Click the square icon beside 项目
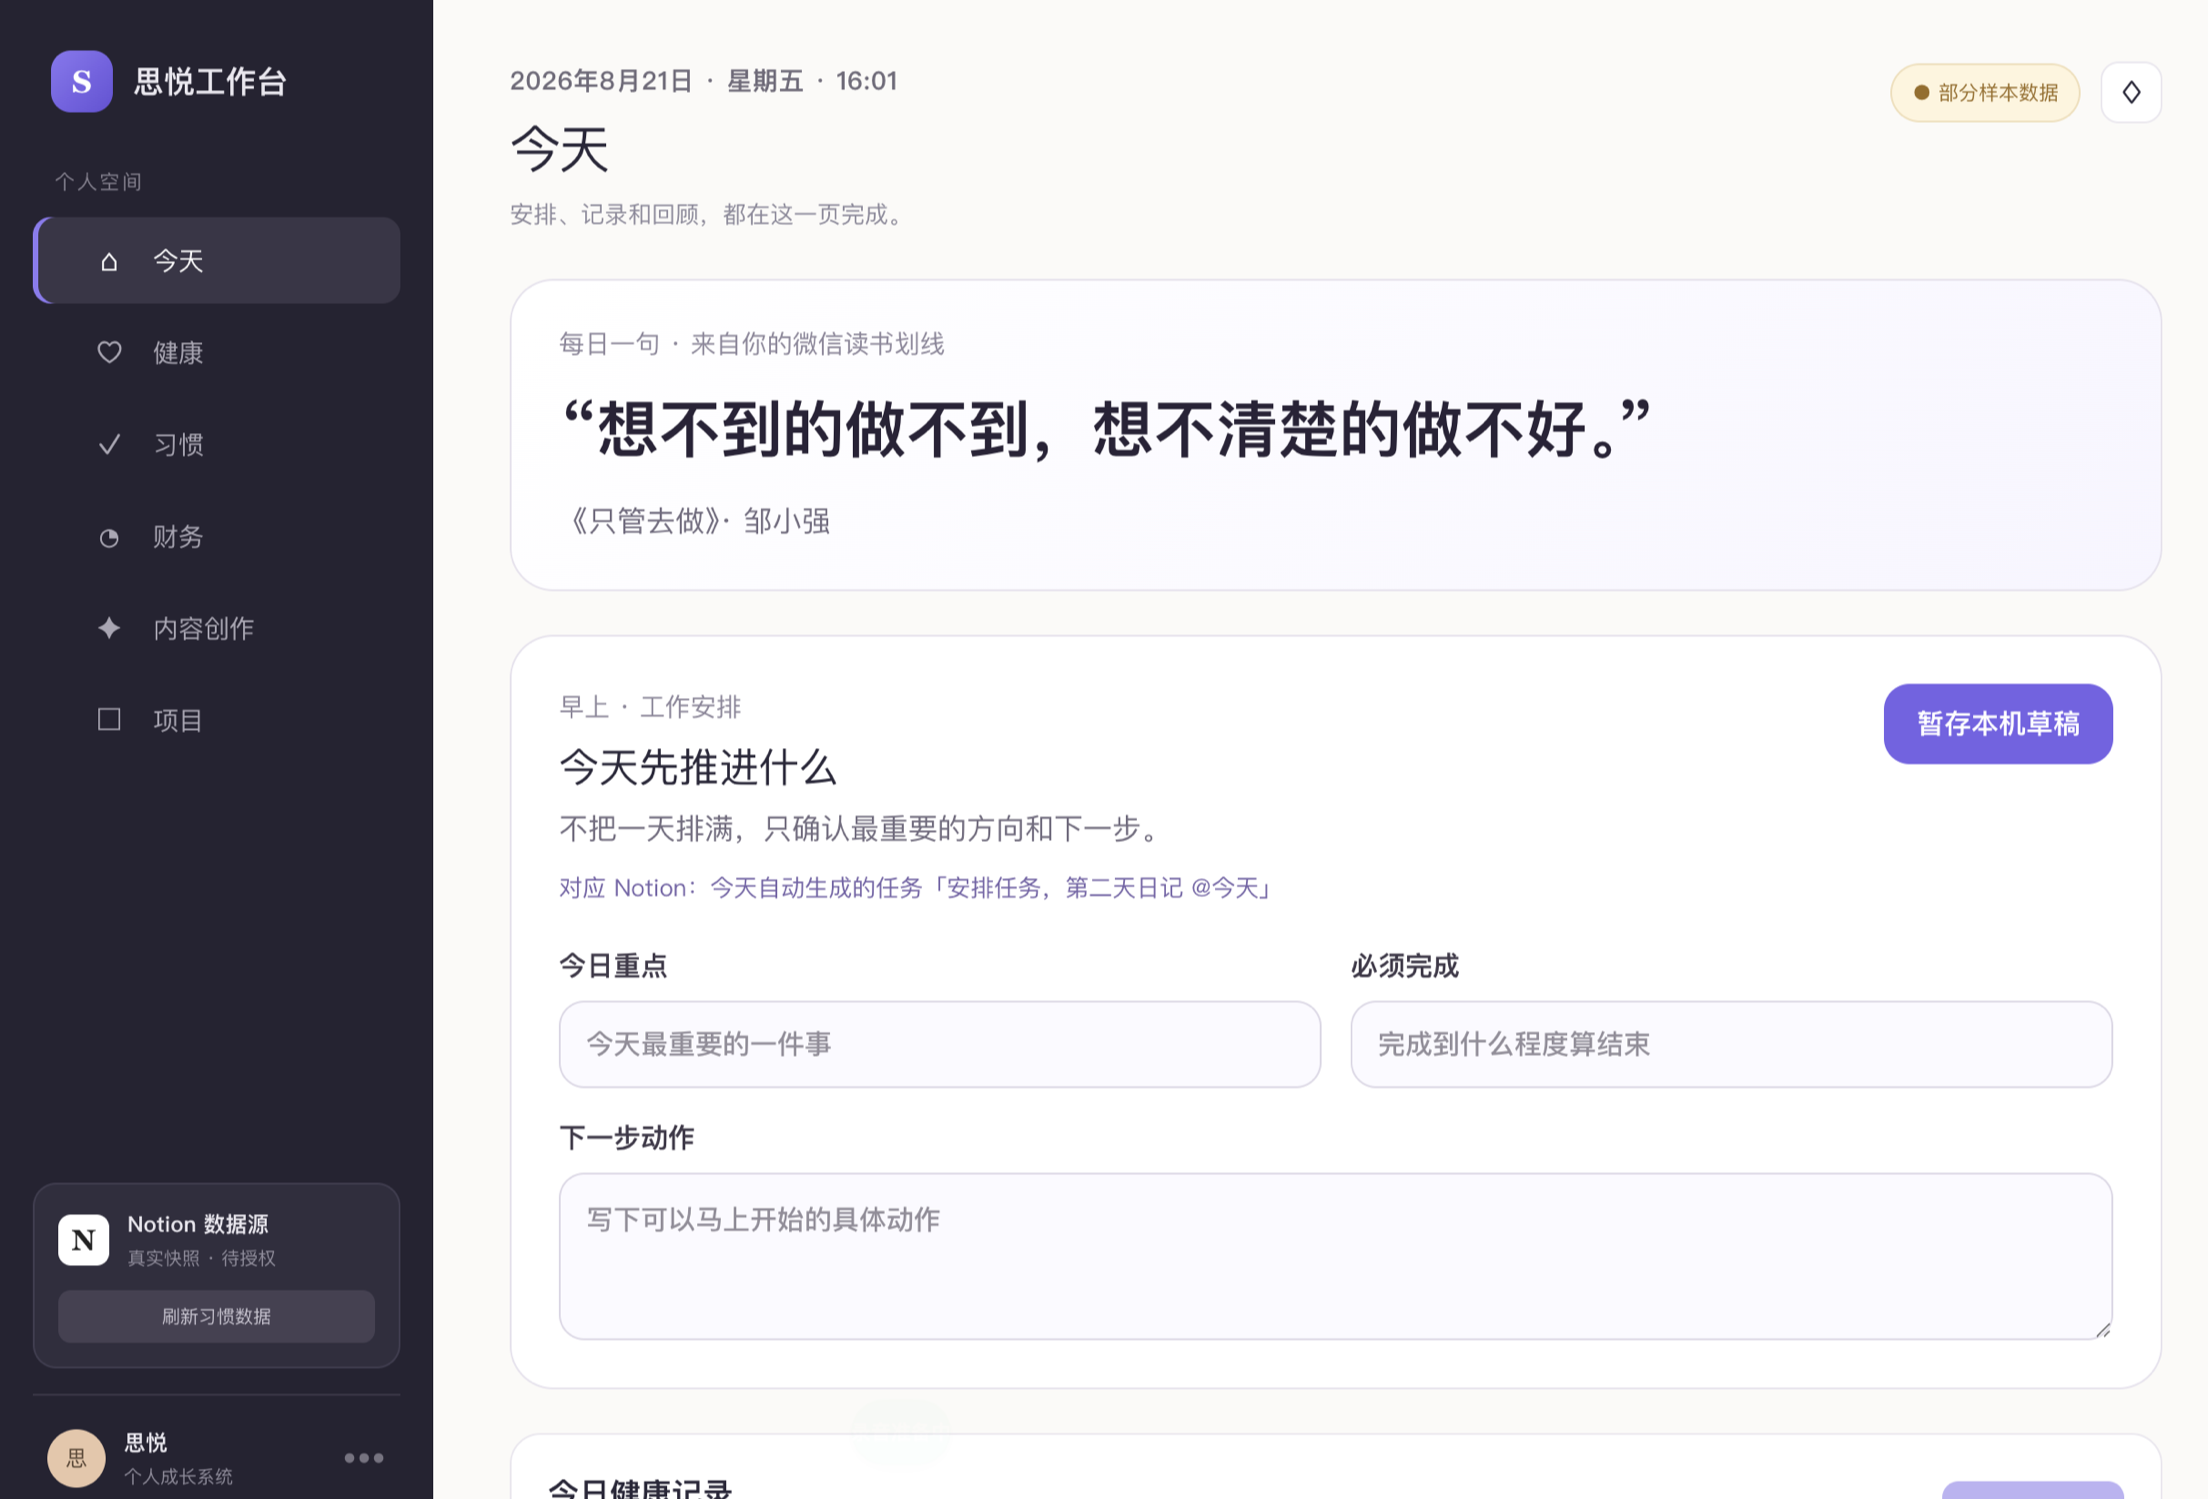Screen dimensions: 2208x1499 109,720
